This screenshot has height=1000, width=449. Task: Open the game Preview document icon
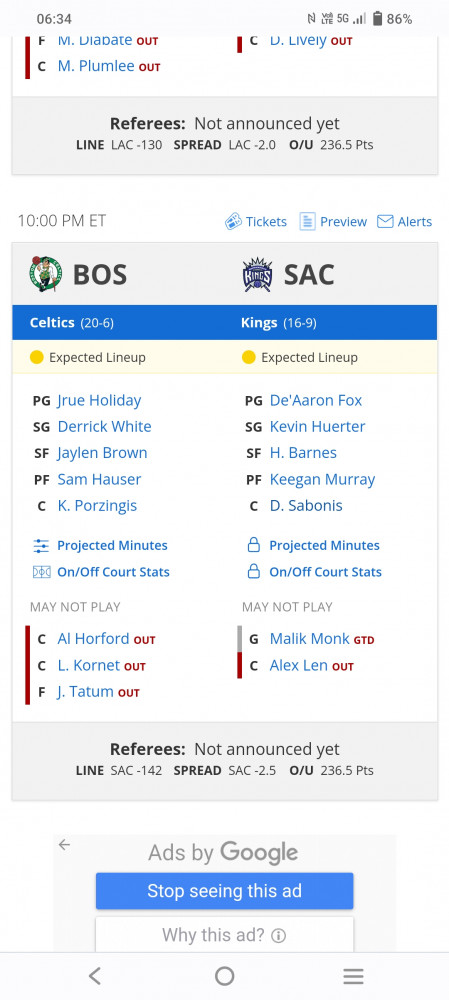(x=307, y=221)
